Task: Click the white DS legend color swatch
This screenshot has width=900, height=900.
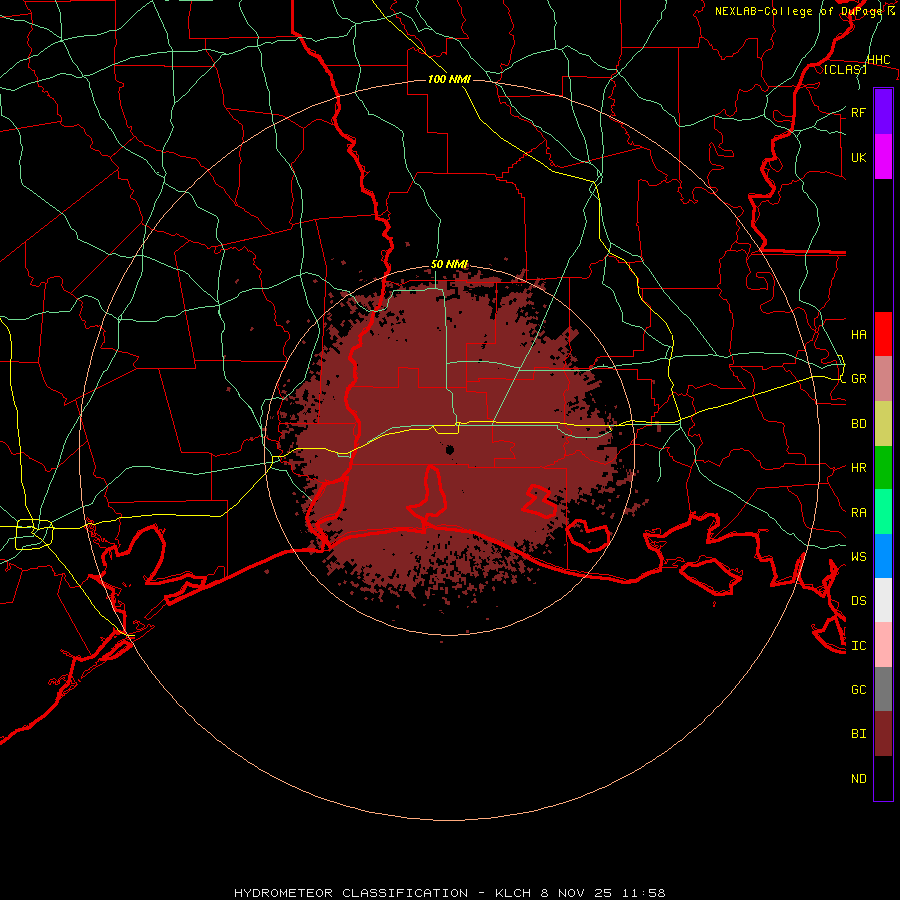Action: (883, 600)
